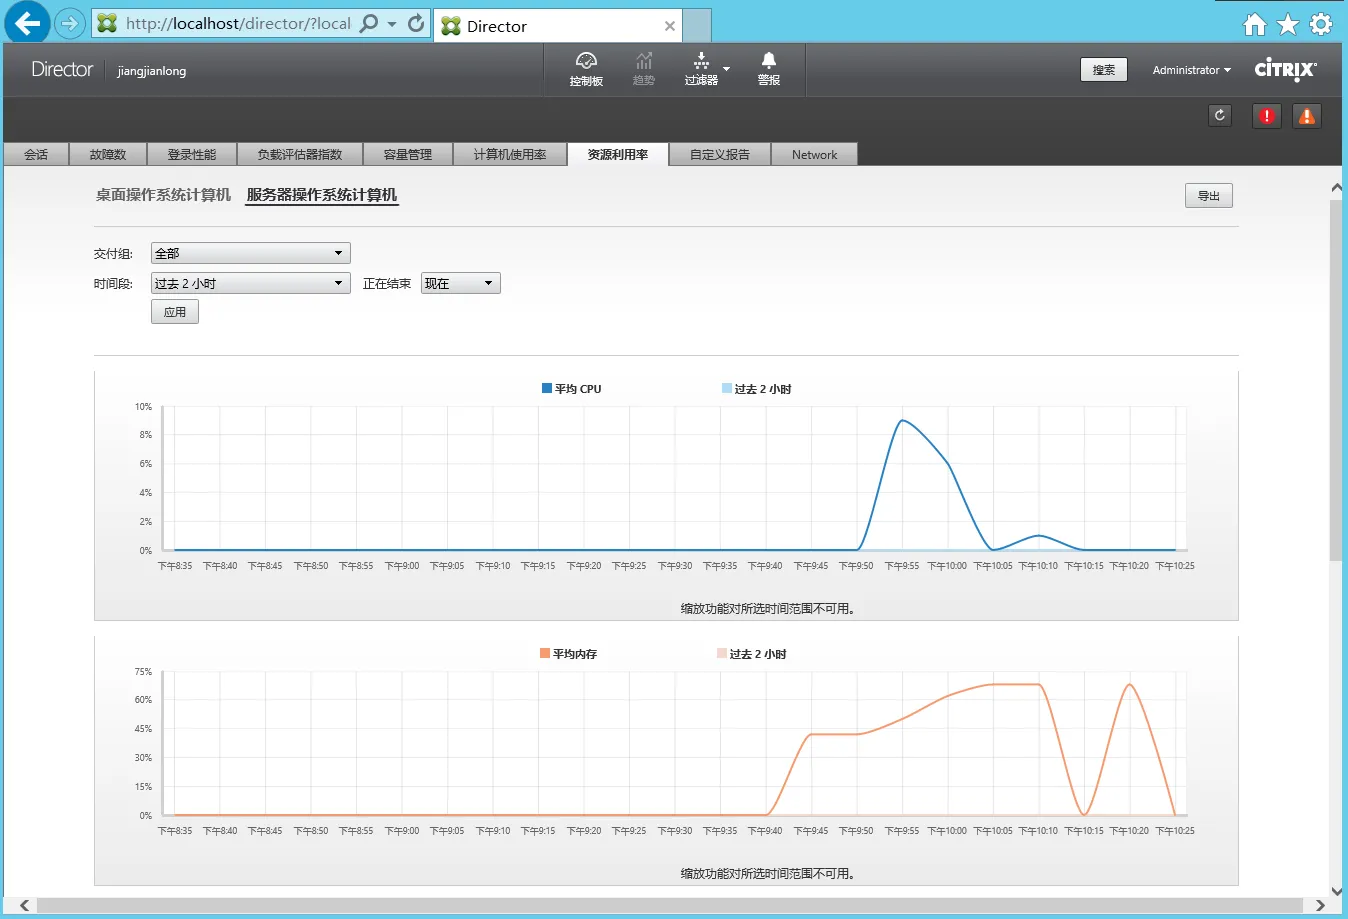Switch to the 负载评估器指数 tab
The width and height of the screenshot is (1348, 919).
point(300,154)
